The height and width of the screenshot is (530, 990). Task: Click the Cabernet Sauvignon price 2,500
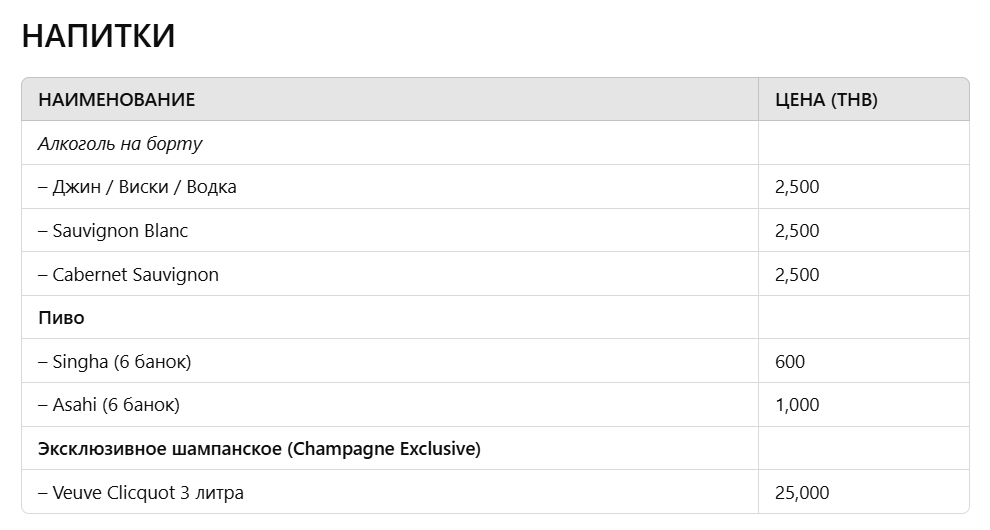797,275
